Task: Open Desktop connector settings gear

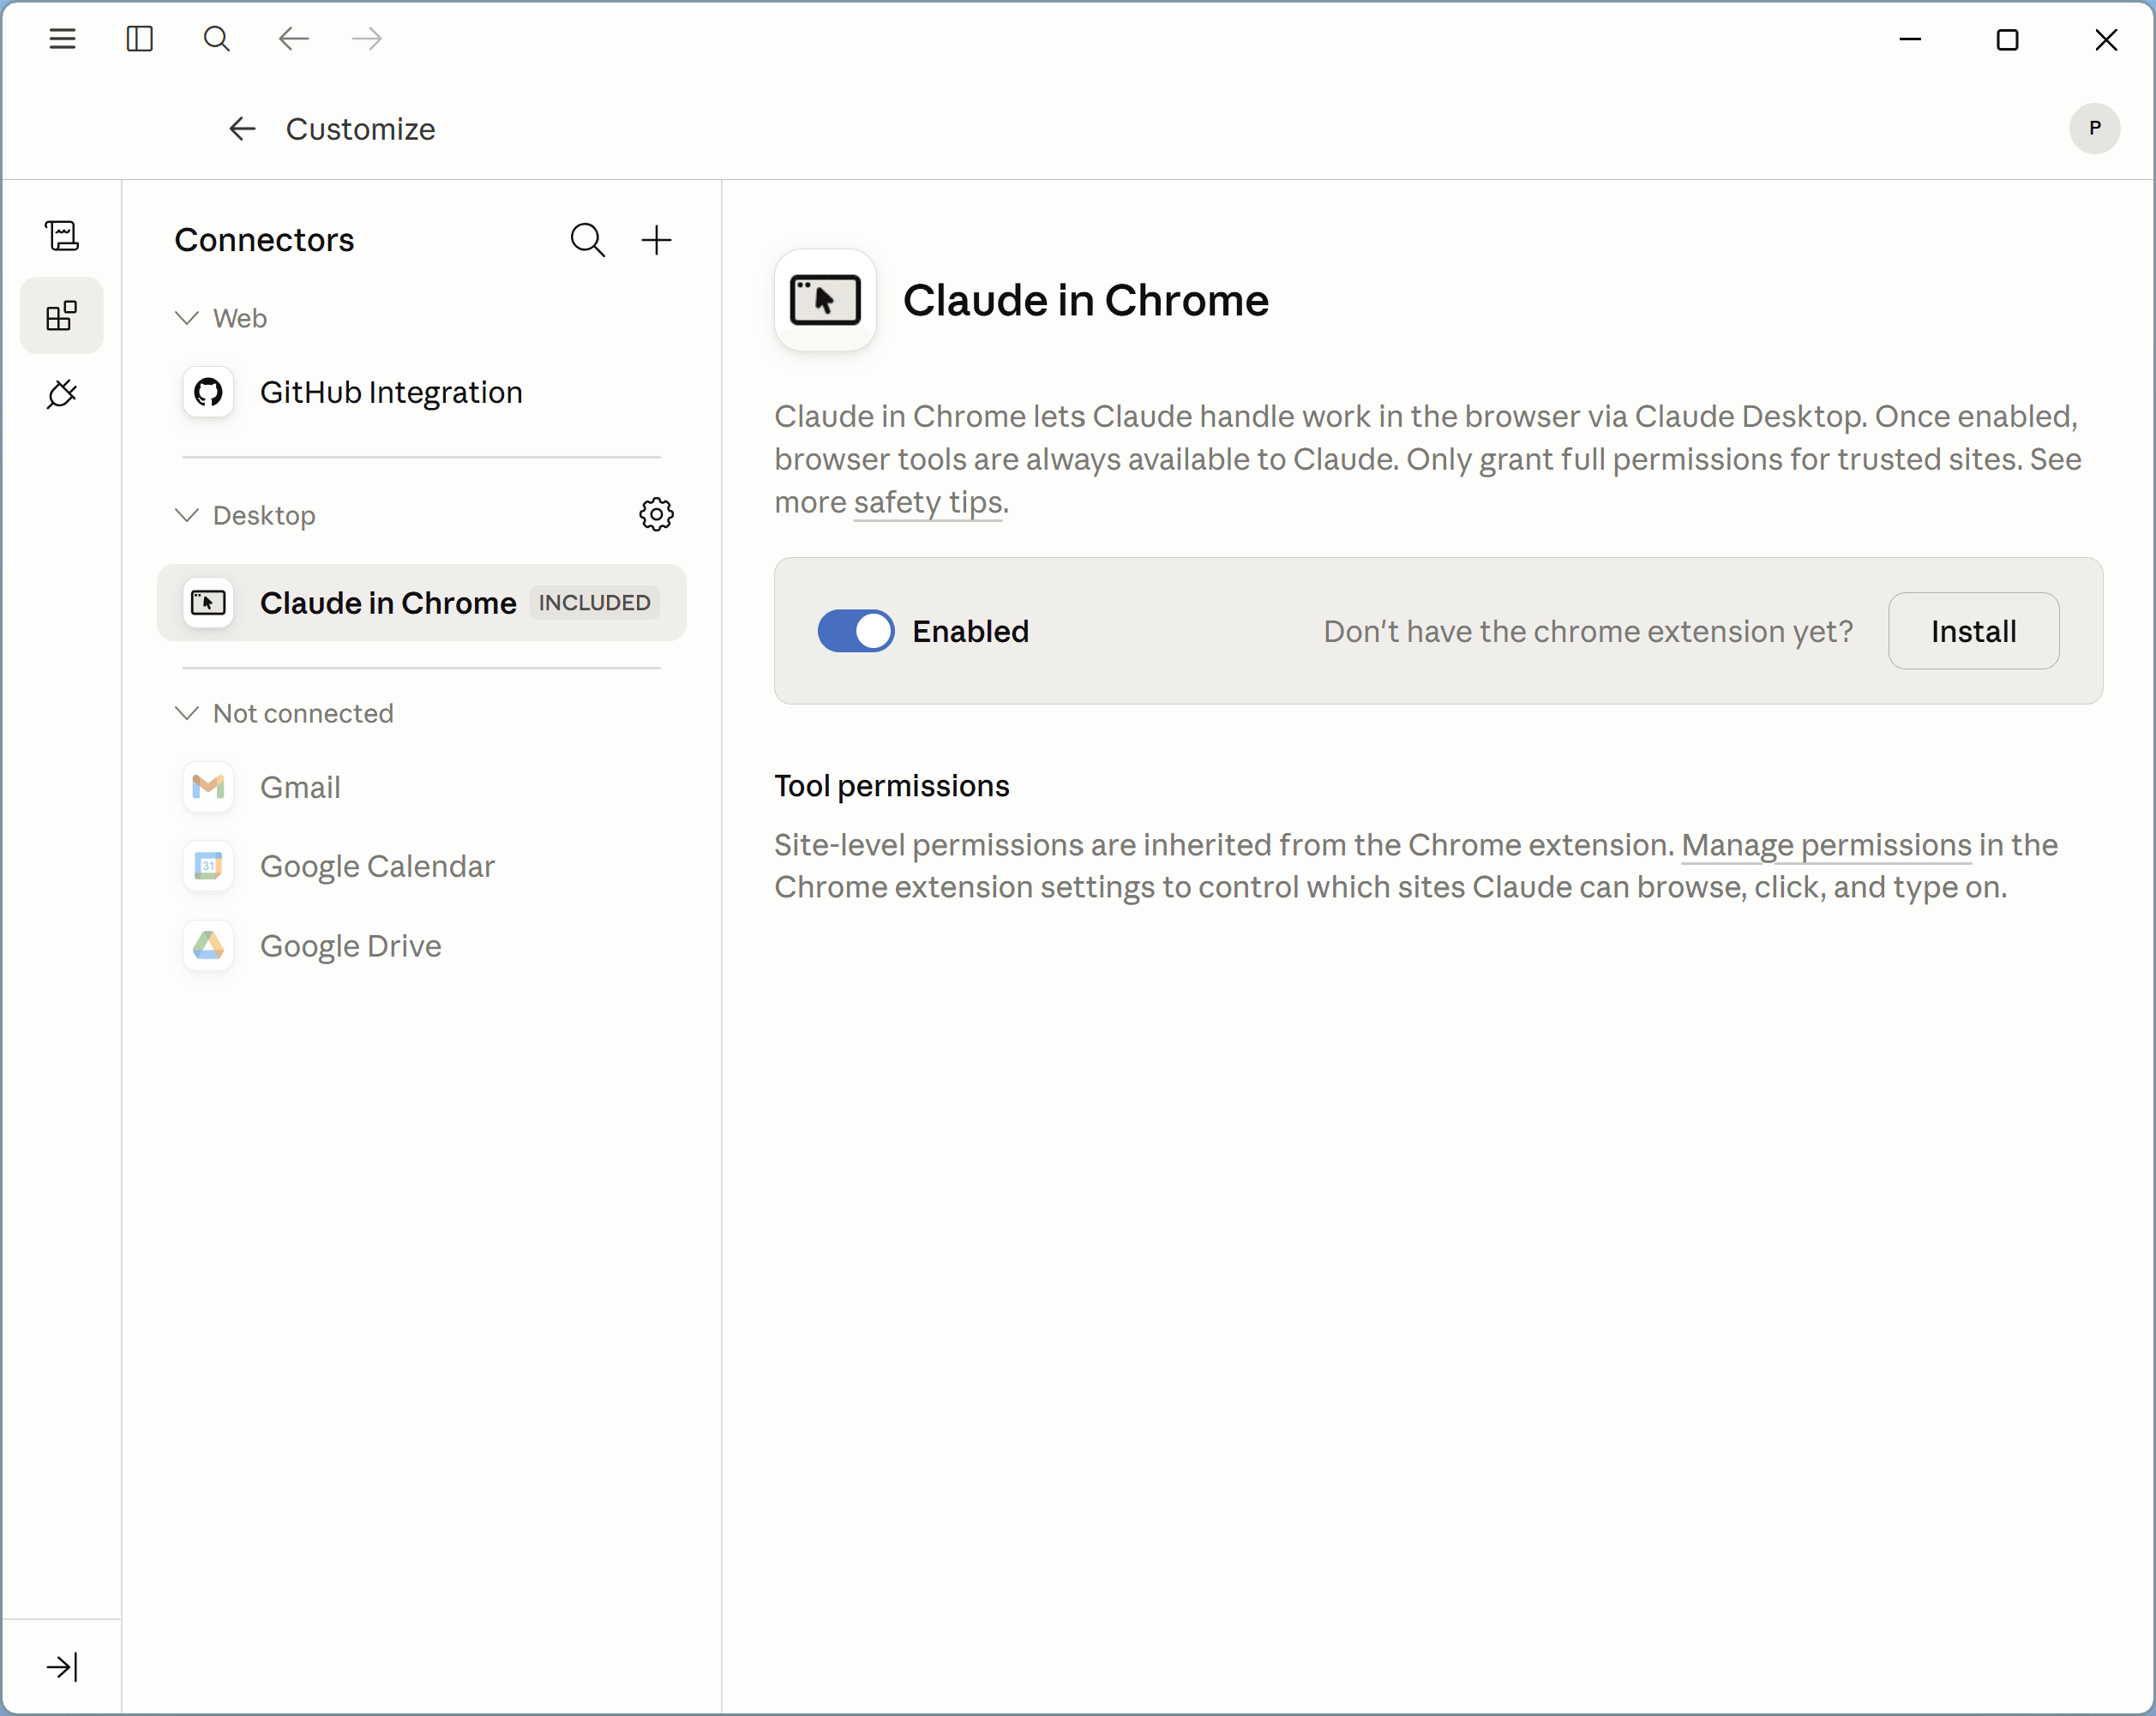Action: [x=656, y=515]
